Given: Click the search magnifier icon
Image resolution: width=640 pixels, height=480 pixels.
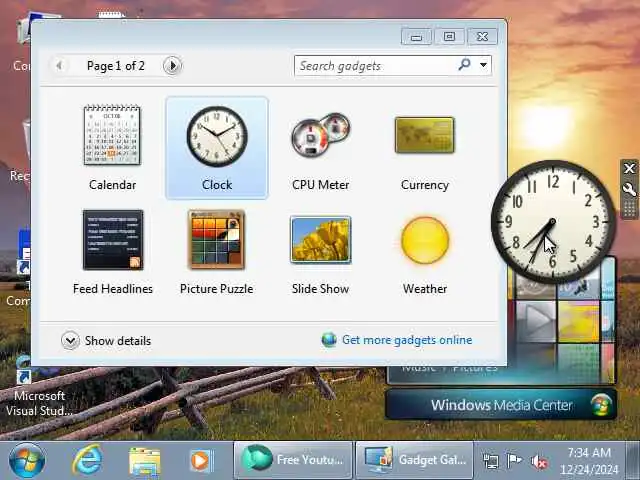Looking at the screenshot, I should 464,64.
